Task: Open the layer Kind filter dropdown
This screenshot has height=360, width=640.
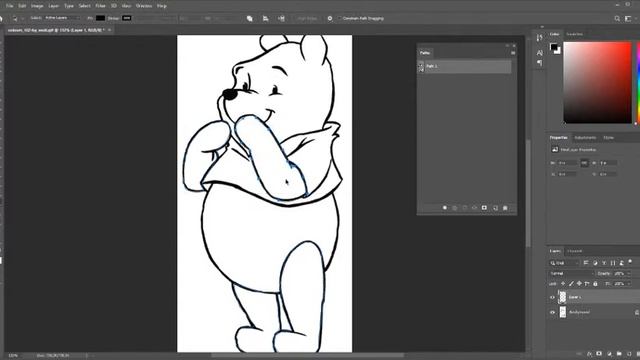Action: click(x=565, y=263)
